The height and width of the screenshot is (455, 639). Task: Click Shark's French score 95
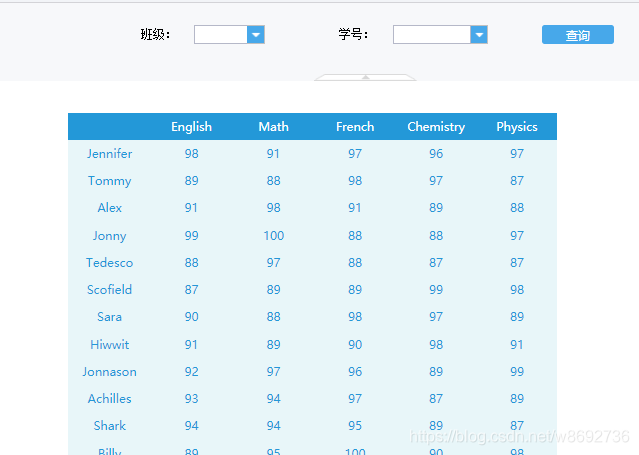pyautogui.click(x=355, y=426)
